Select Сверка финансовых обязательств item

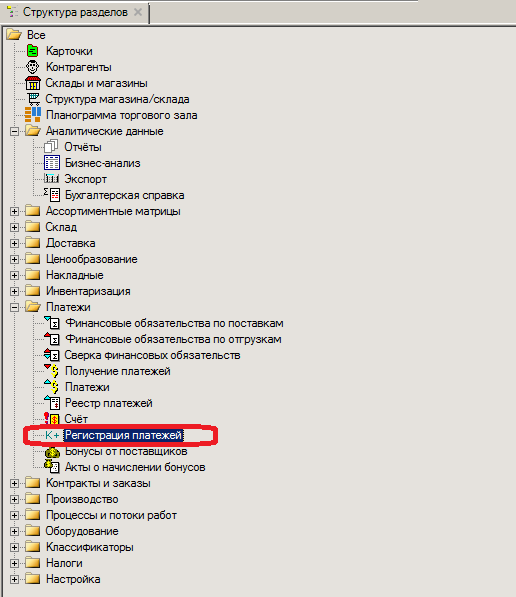tap(152, 355)
